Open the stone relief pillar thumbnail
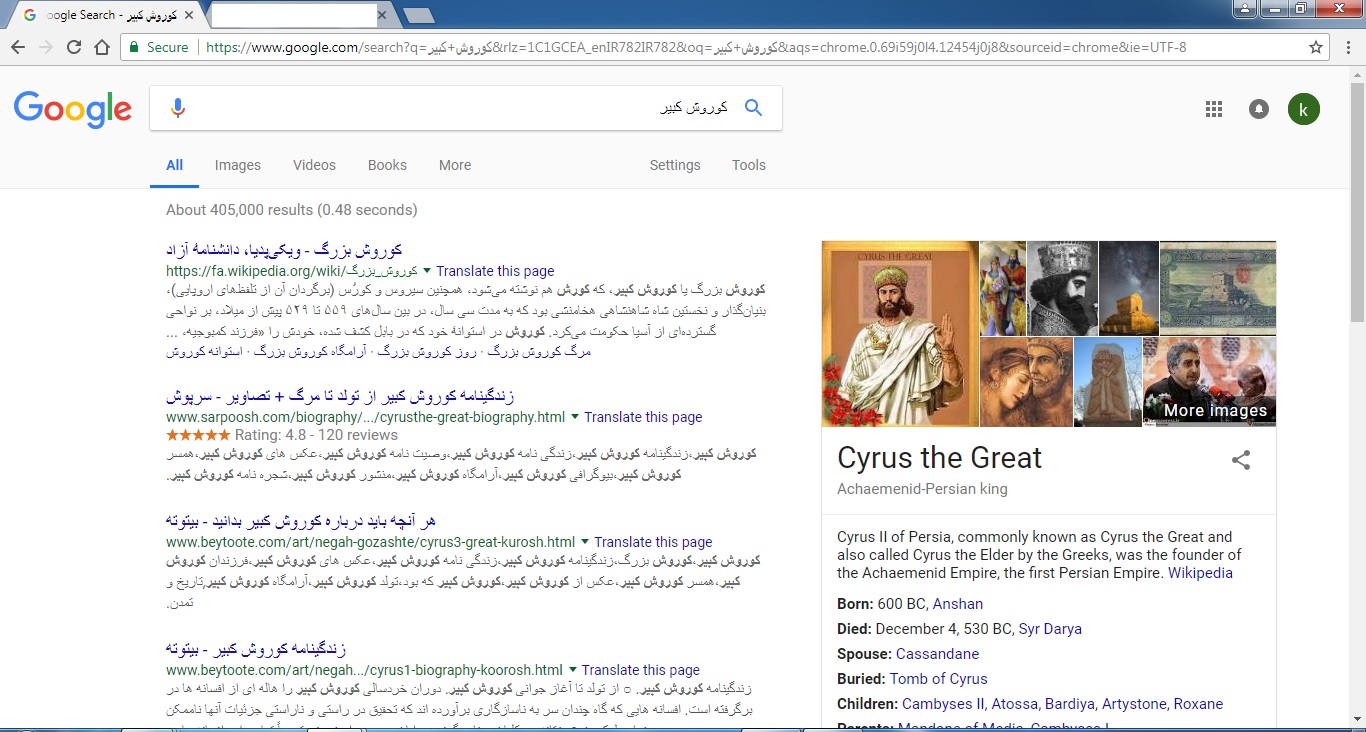The height and width of the screenshot is (732, 1366). [x=1108, y=382]
